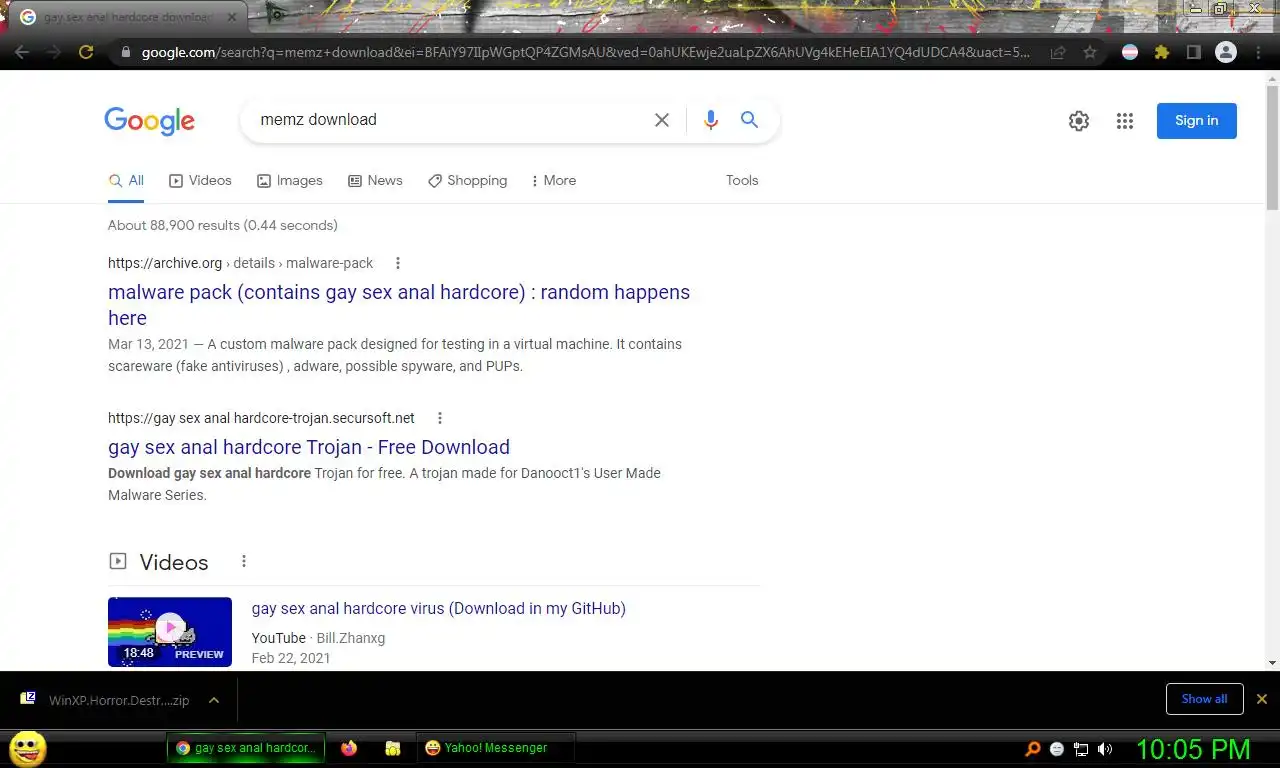Viewport: 1280px width, 768px height.
Task: Clear the search box with the X
Action: [x=662, y=120]
